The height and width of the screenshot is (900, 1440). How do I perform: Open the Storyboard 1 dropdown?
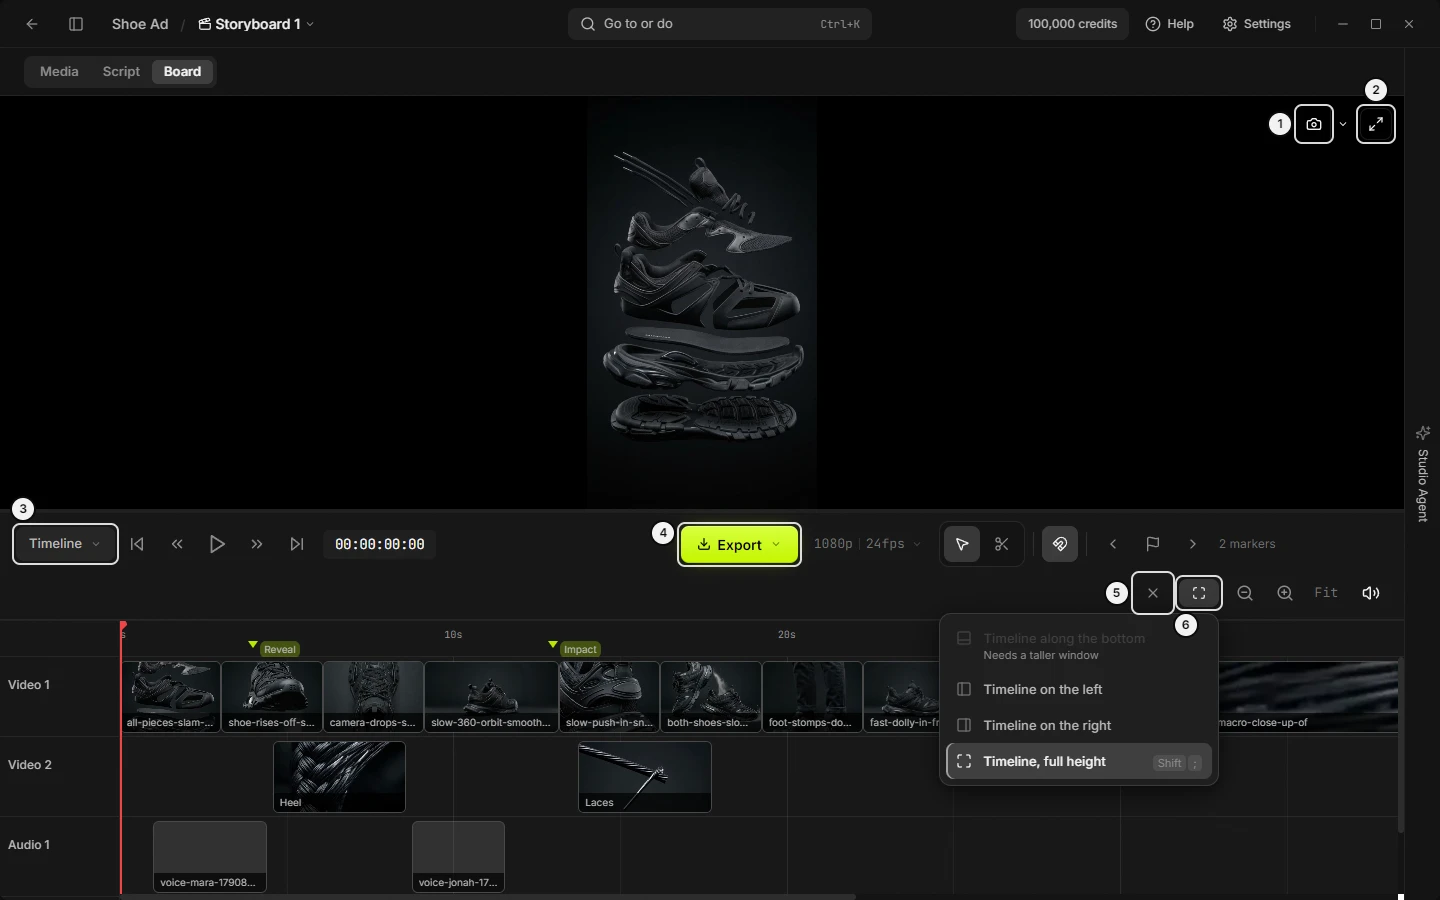pyautogui.click(x=256, y=24)
